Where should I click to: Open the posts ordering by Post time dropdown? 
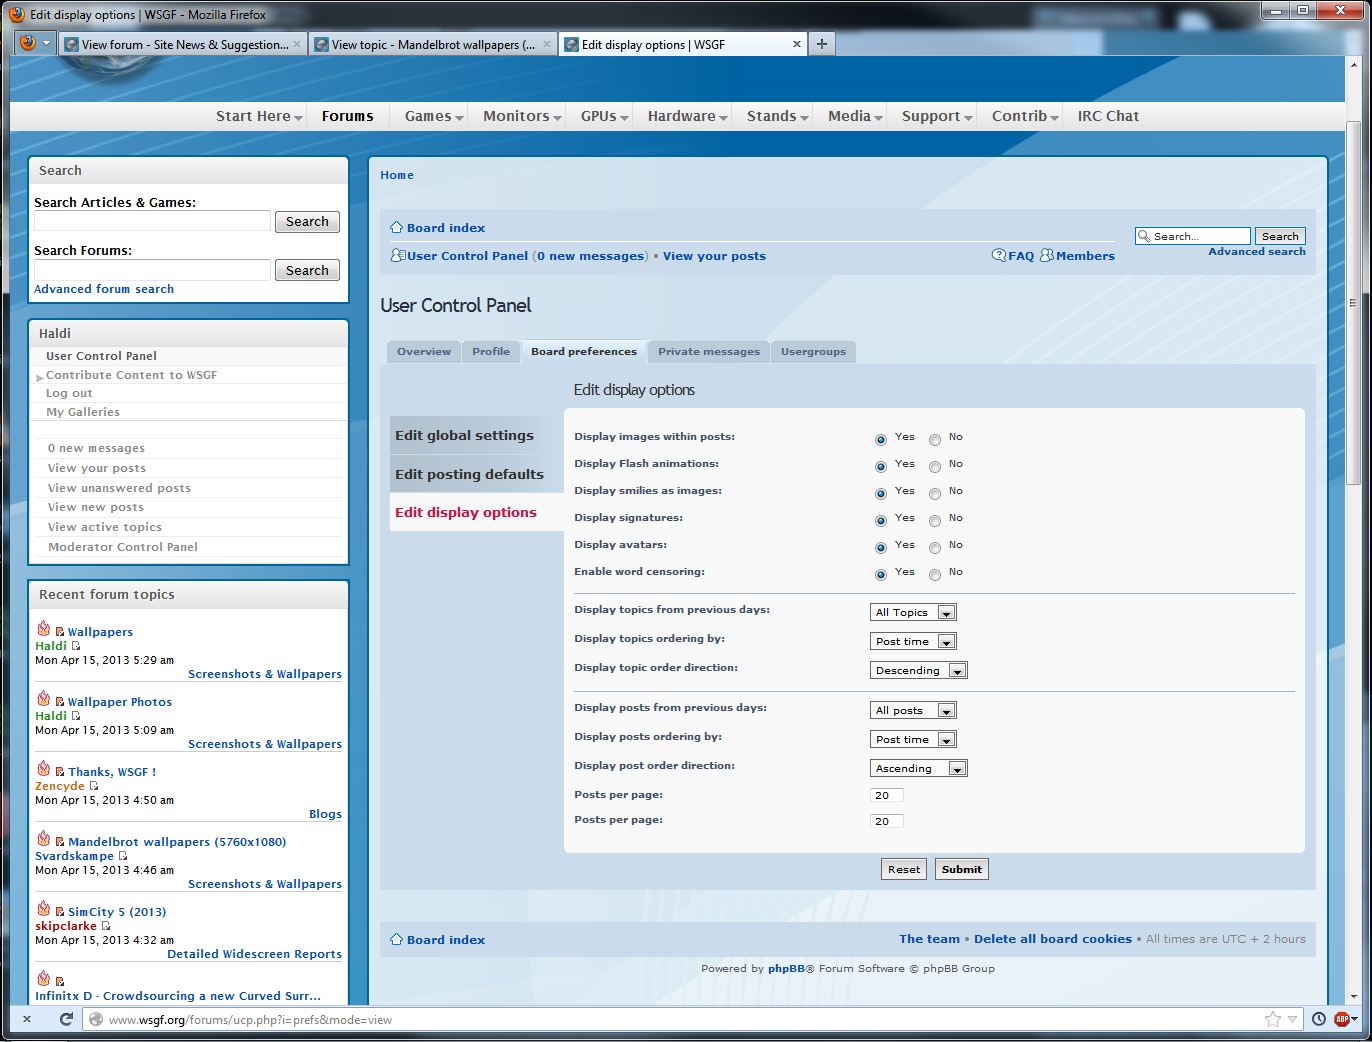coord(913,739)
